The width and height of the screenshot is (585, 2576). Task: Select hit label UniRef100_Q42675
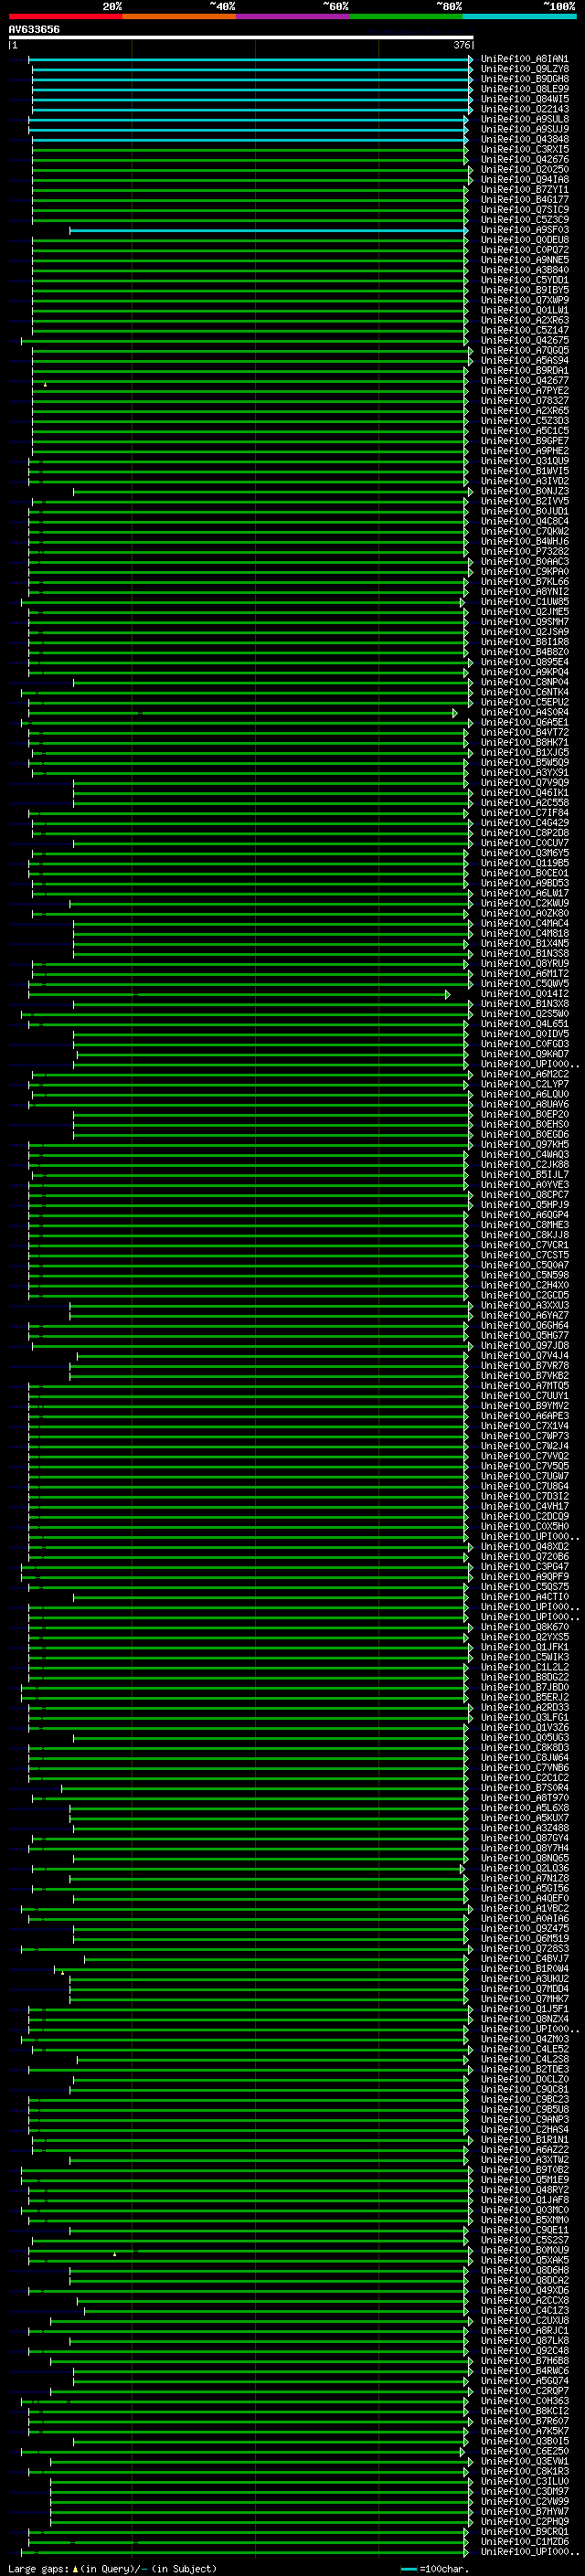(x=525, y=340)
